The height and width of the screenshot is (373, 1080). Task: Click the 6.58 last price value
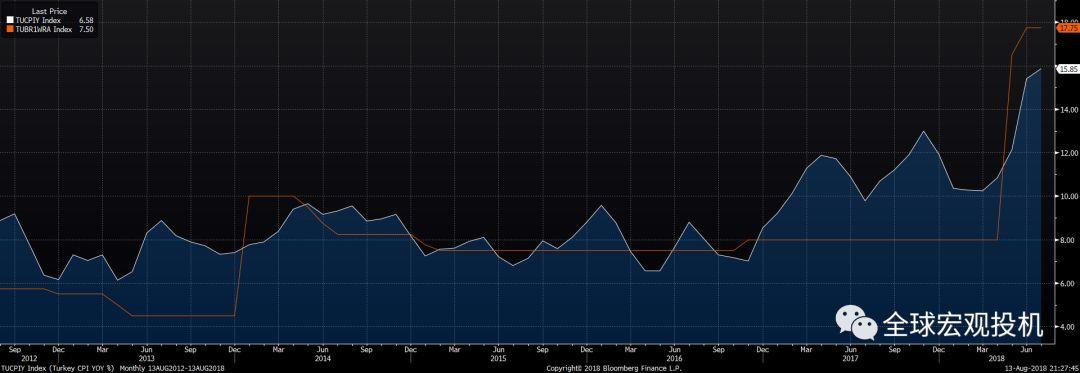point(86,21)
